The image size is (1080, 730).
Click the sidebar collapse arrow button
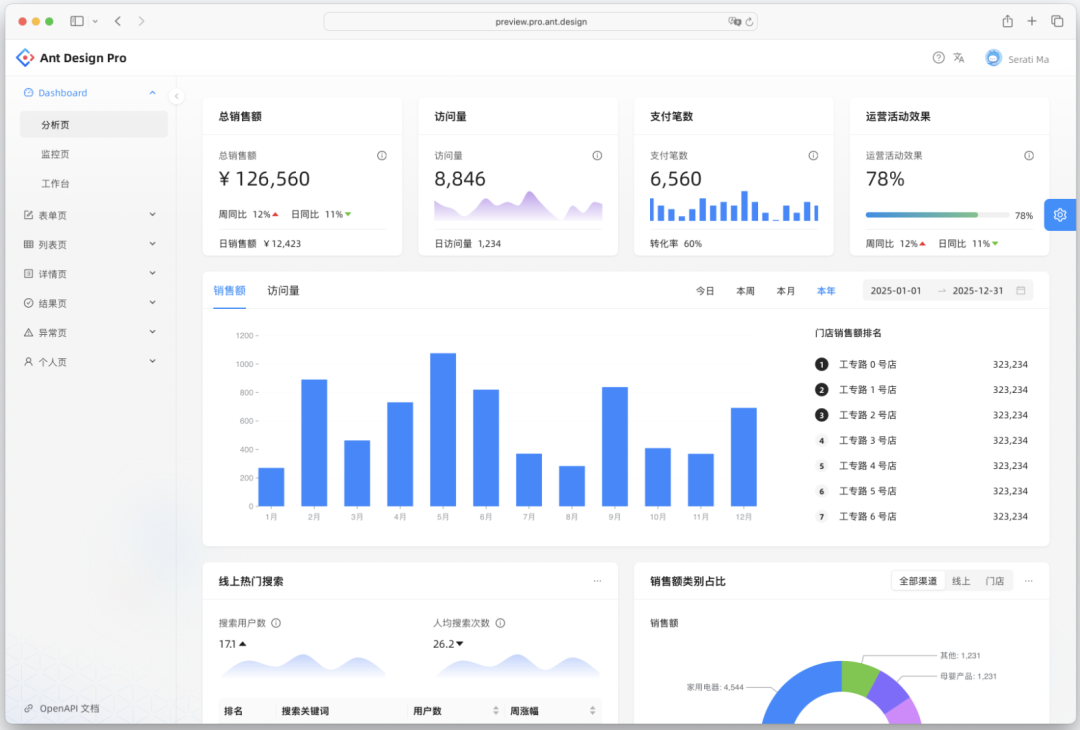177,96
